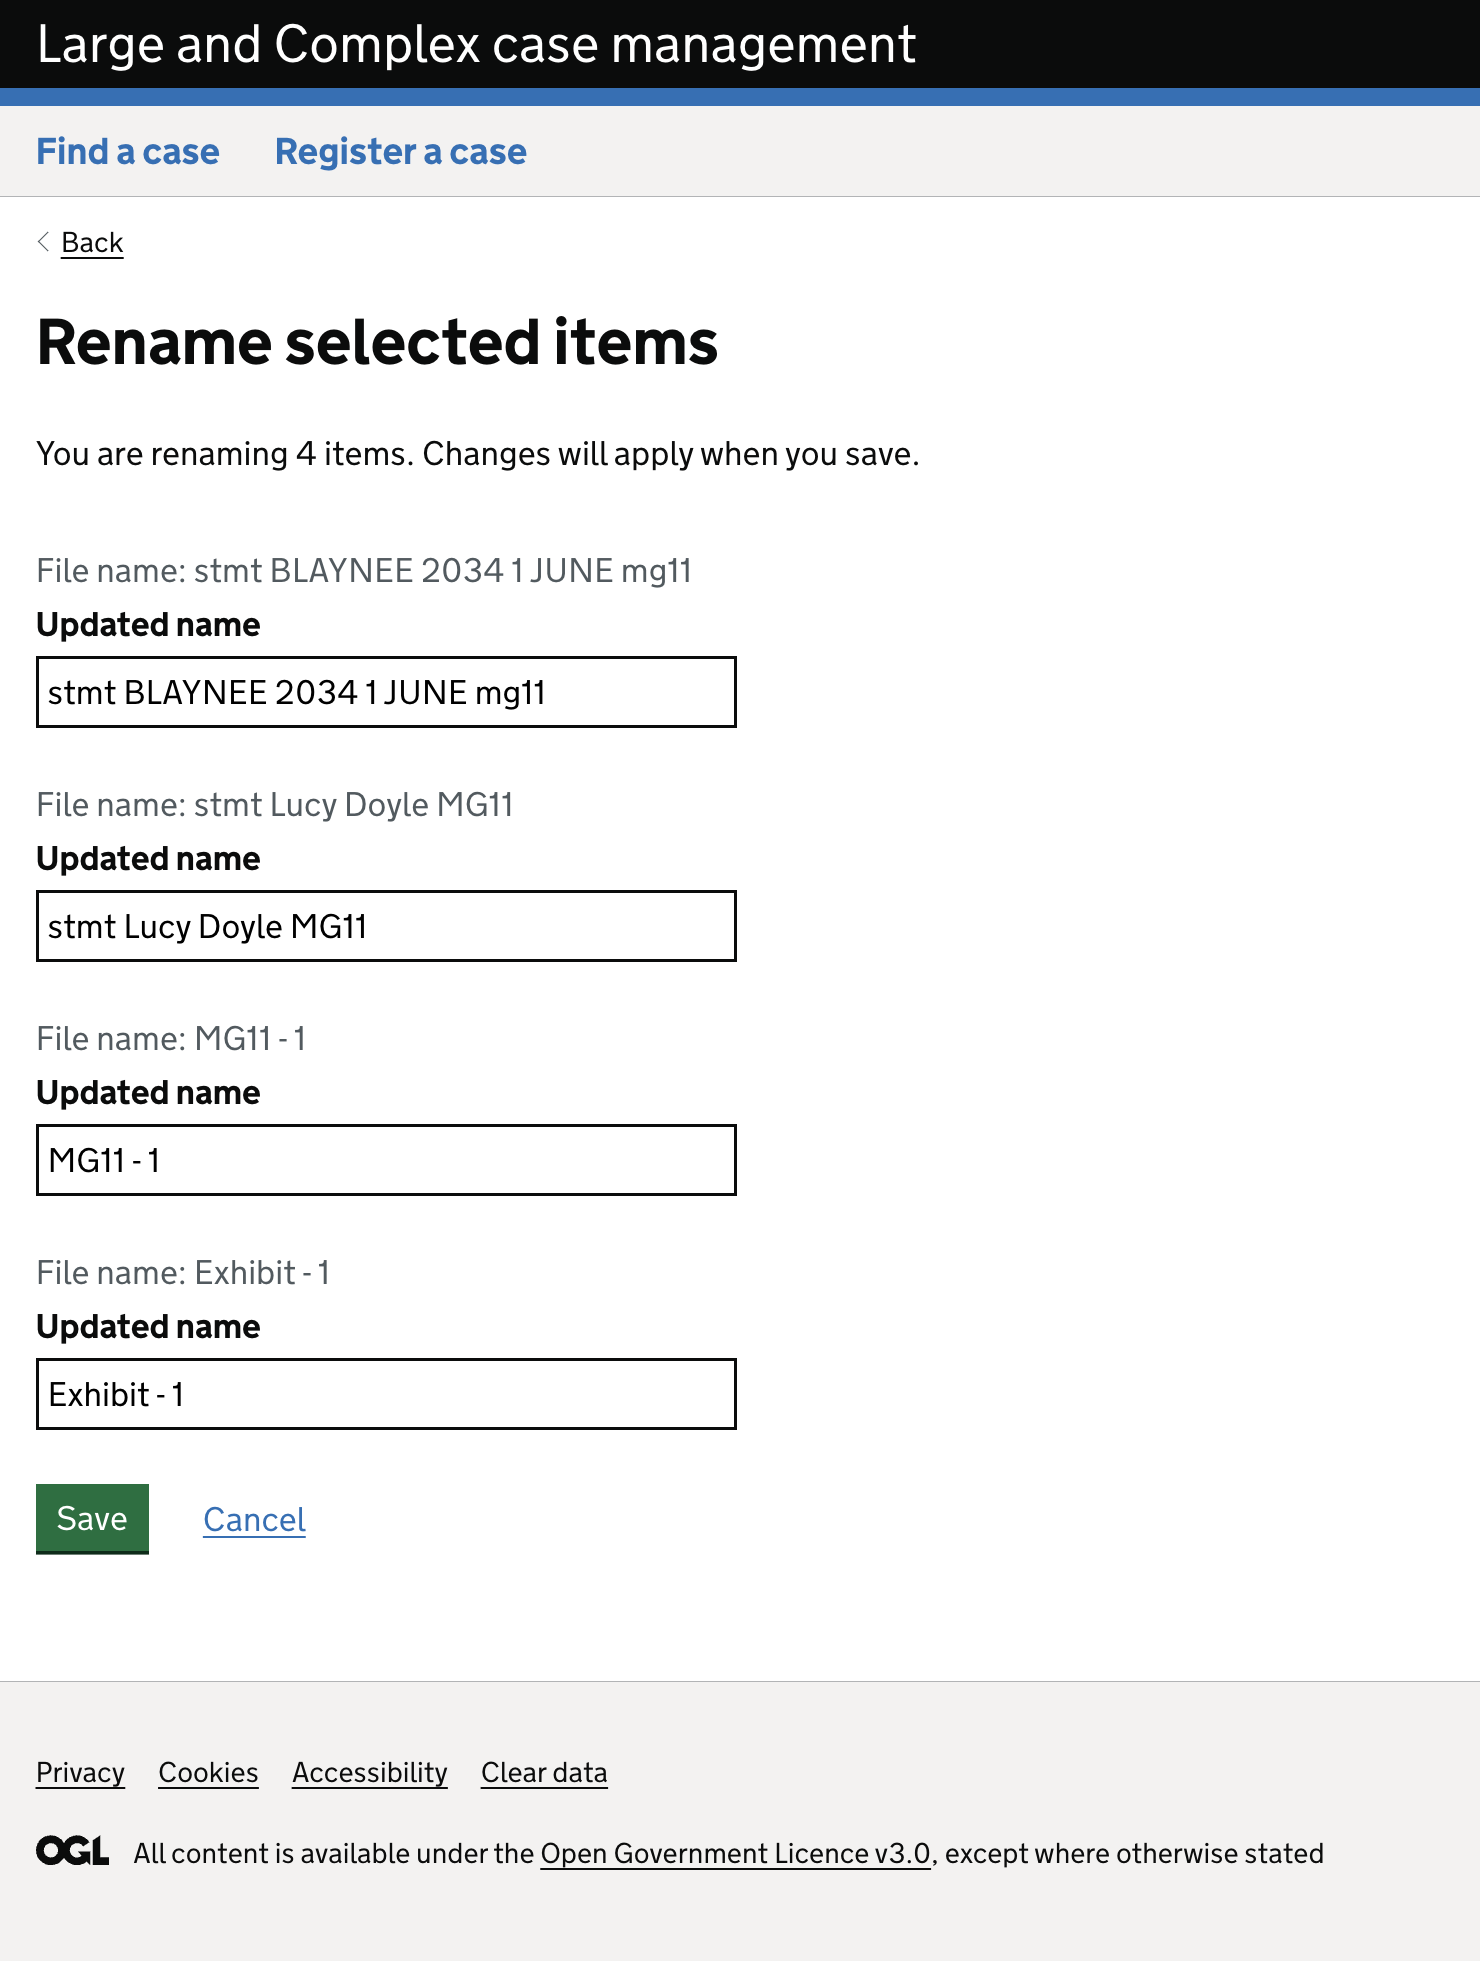Viewport: 1480px width, 1964px height.
Task: Open the Privacy footer link
Action: [80, 1773]
